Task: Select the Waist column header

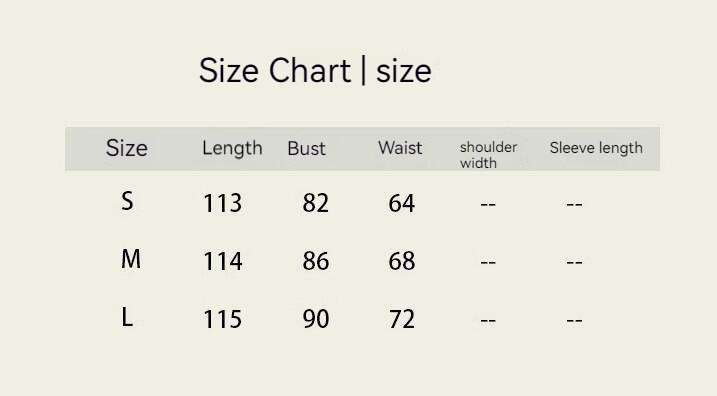Action: pos(400,148)
